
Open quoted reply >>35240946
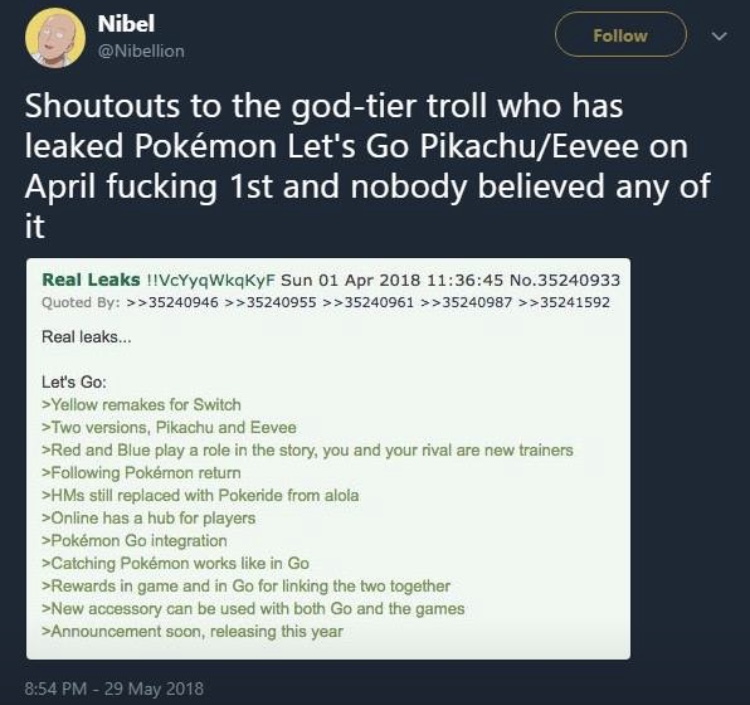click(x=173, y=302)
